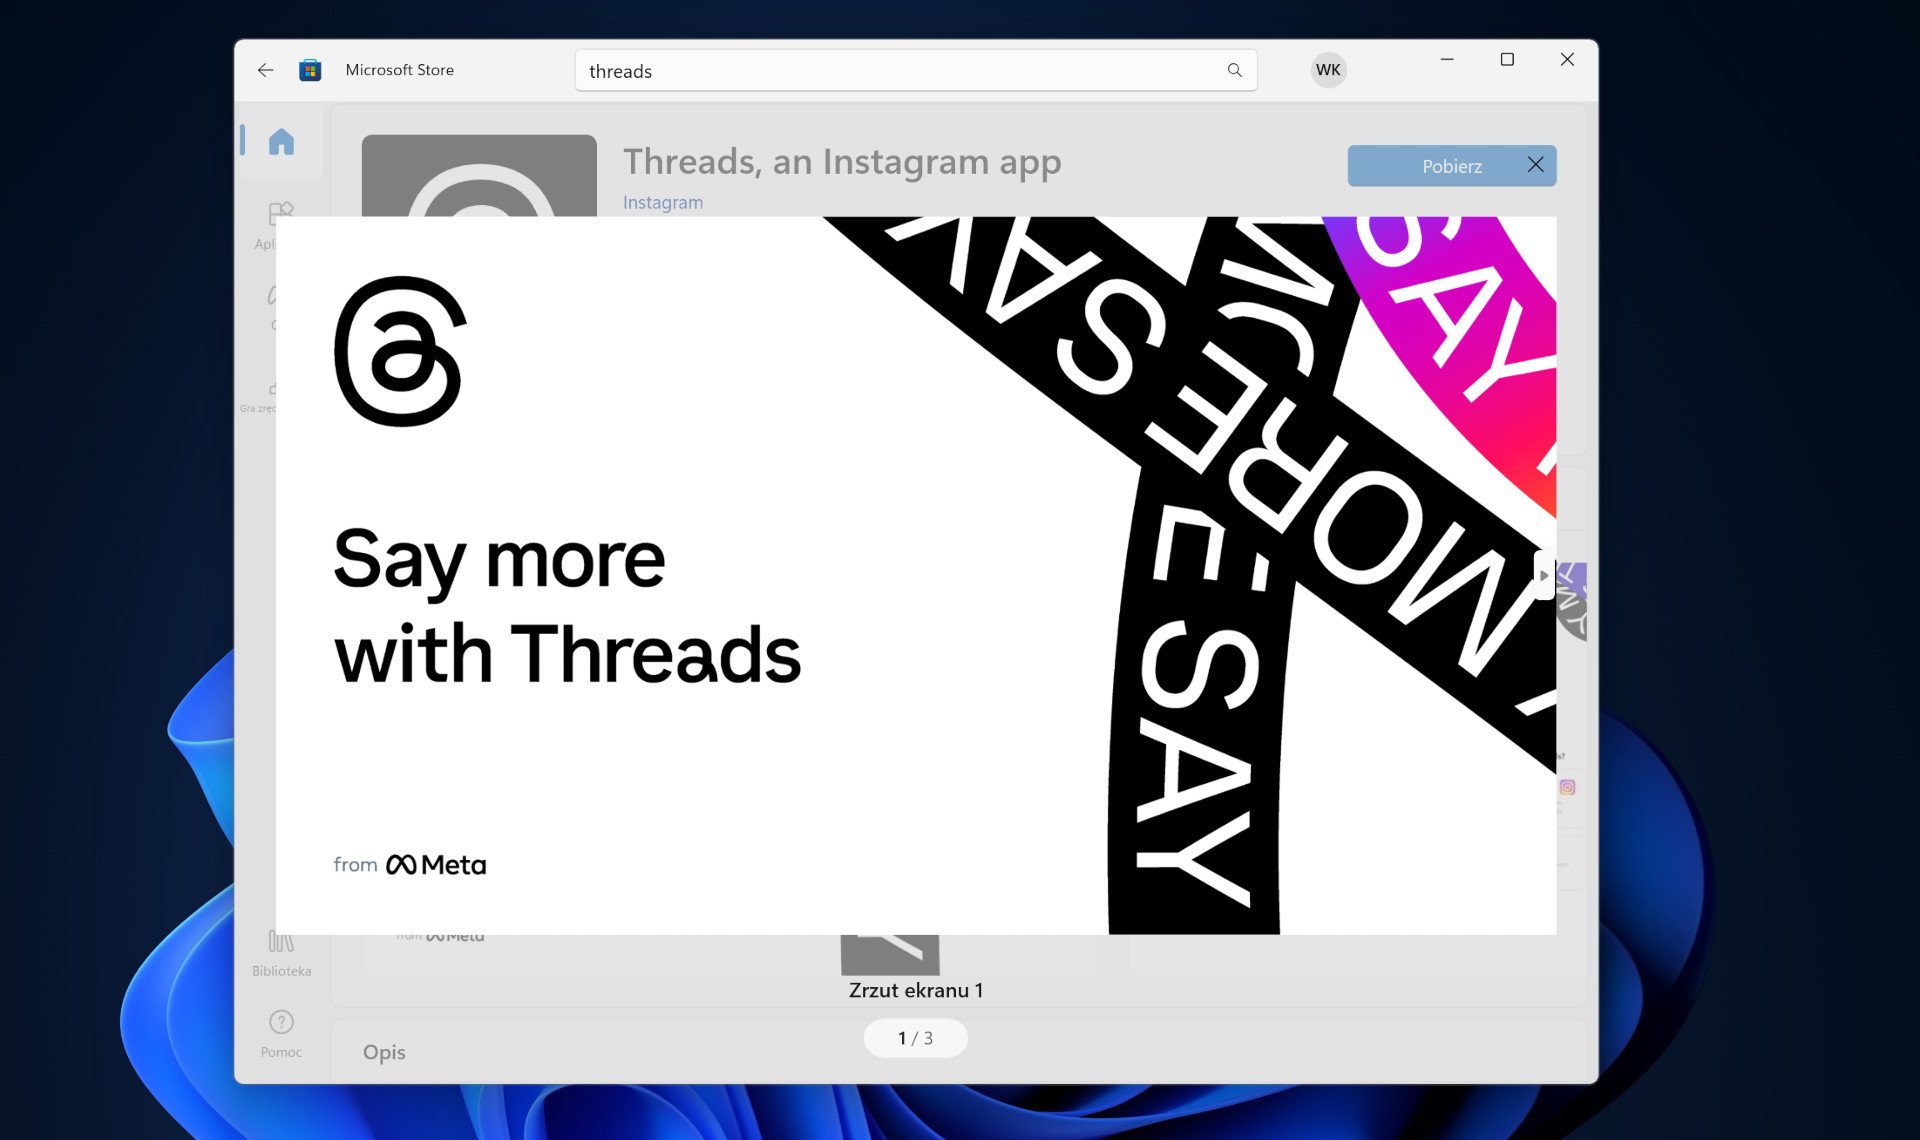Show the next screenshot arrow
The image size is (1920, 1140).
[x=1544, y=575]
